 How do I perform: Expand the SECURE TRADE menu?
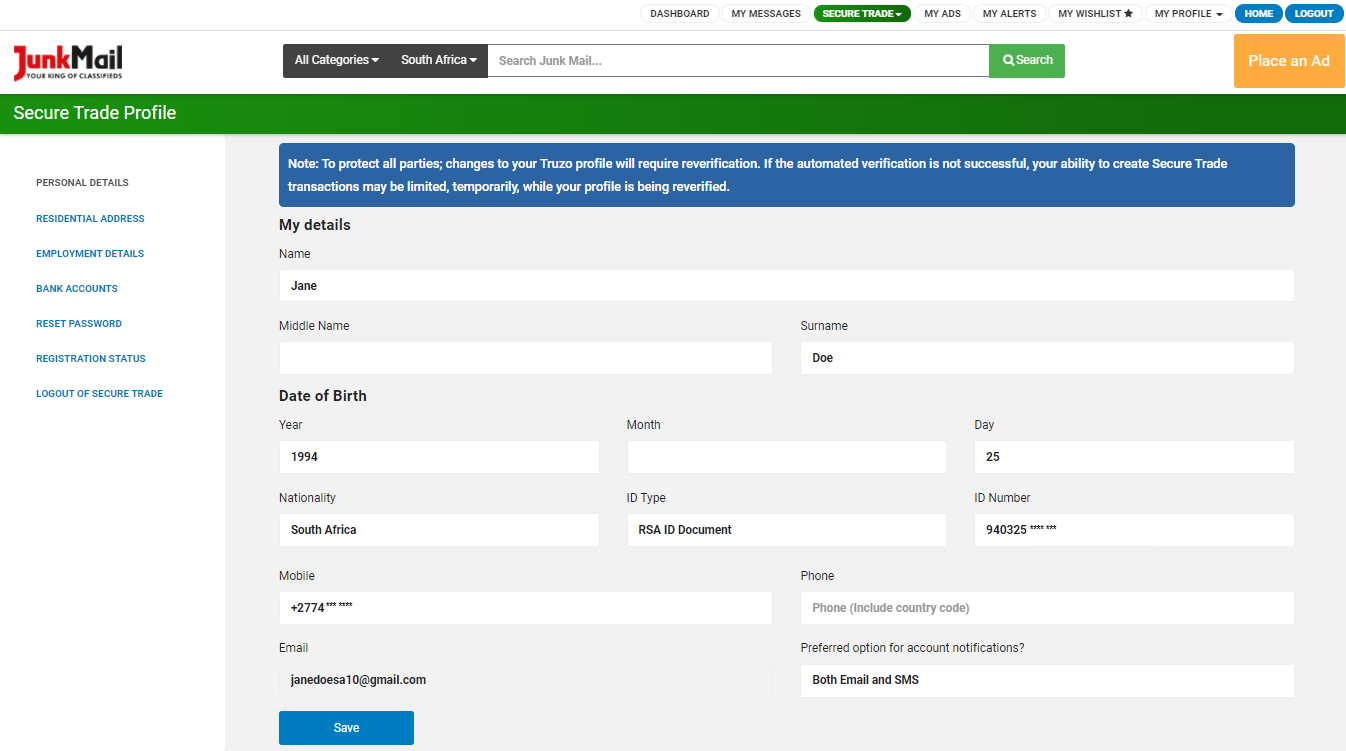pyautogui.click(x=862, y=13)
